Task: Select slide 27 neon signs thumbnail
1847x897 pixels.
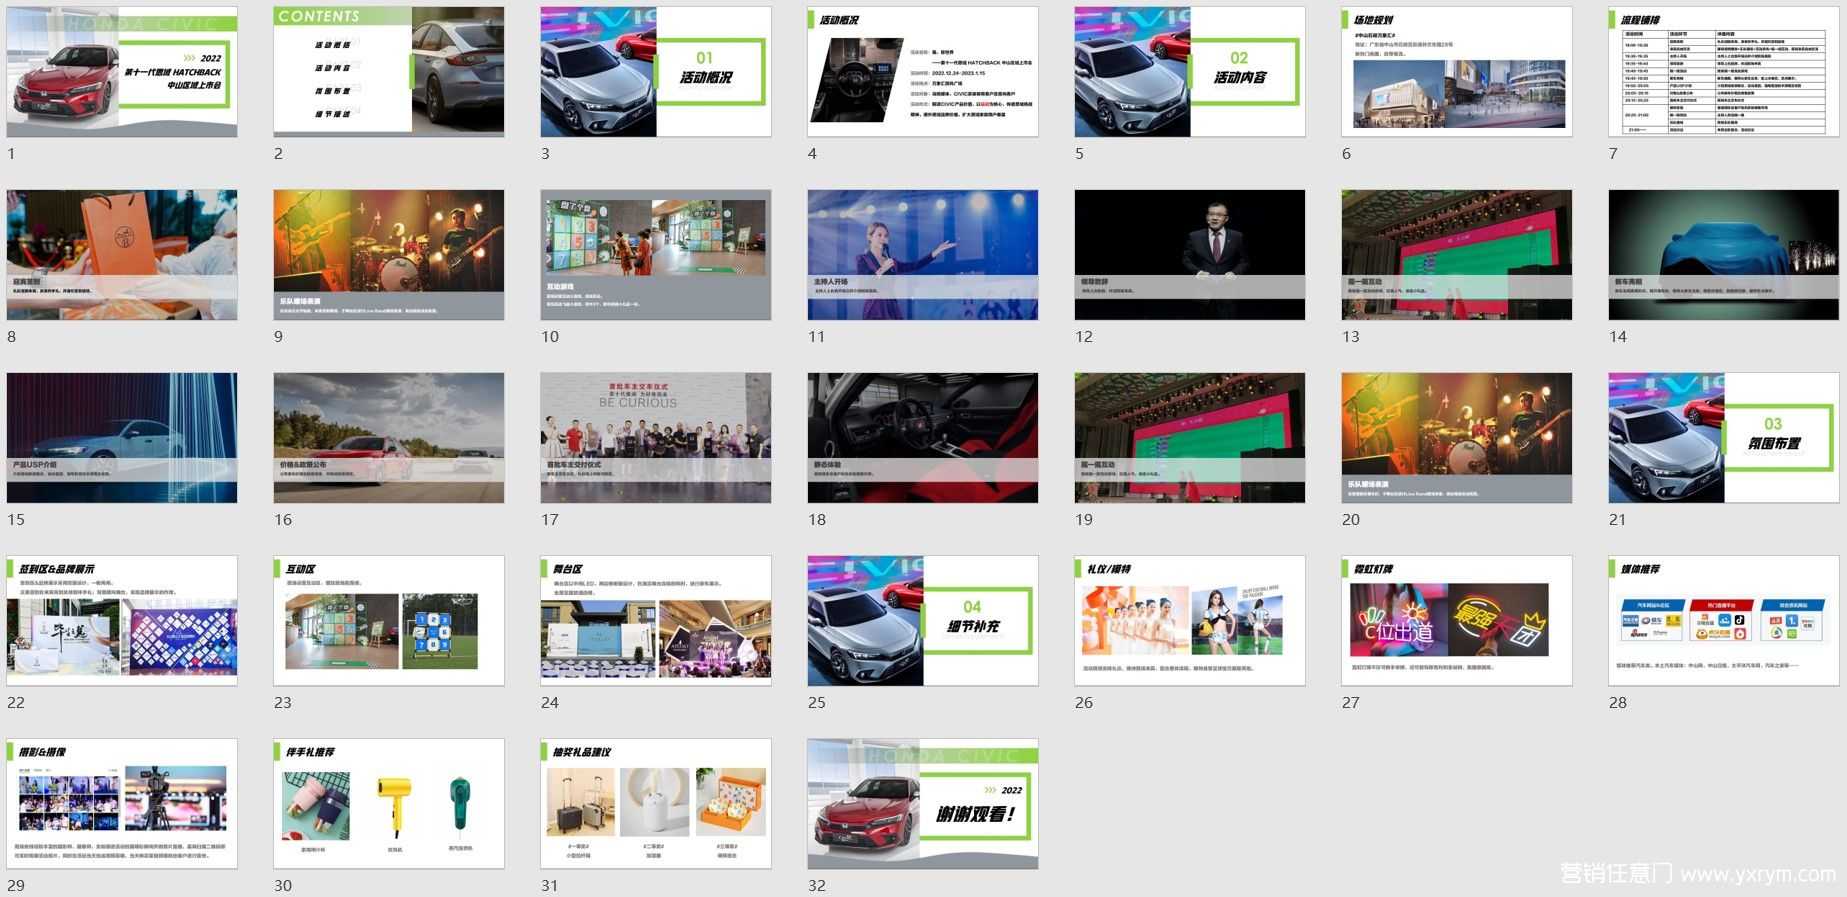Action: click(1457, 621)
